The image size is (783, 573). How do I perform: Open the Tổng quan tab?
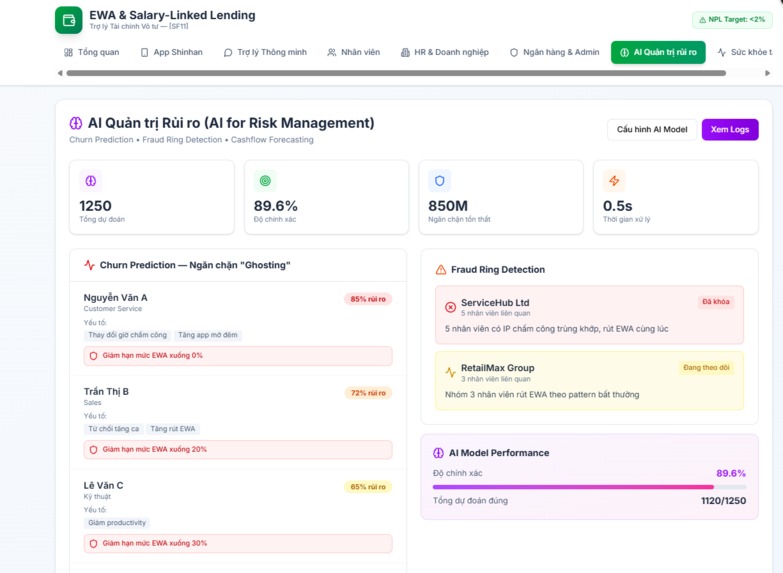(x=92, y=52)
